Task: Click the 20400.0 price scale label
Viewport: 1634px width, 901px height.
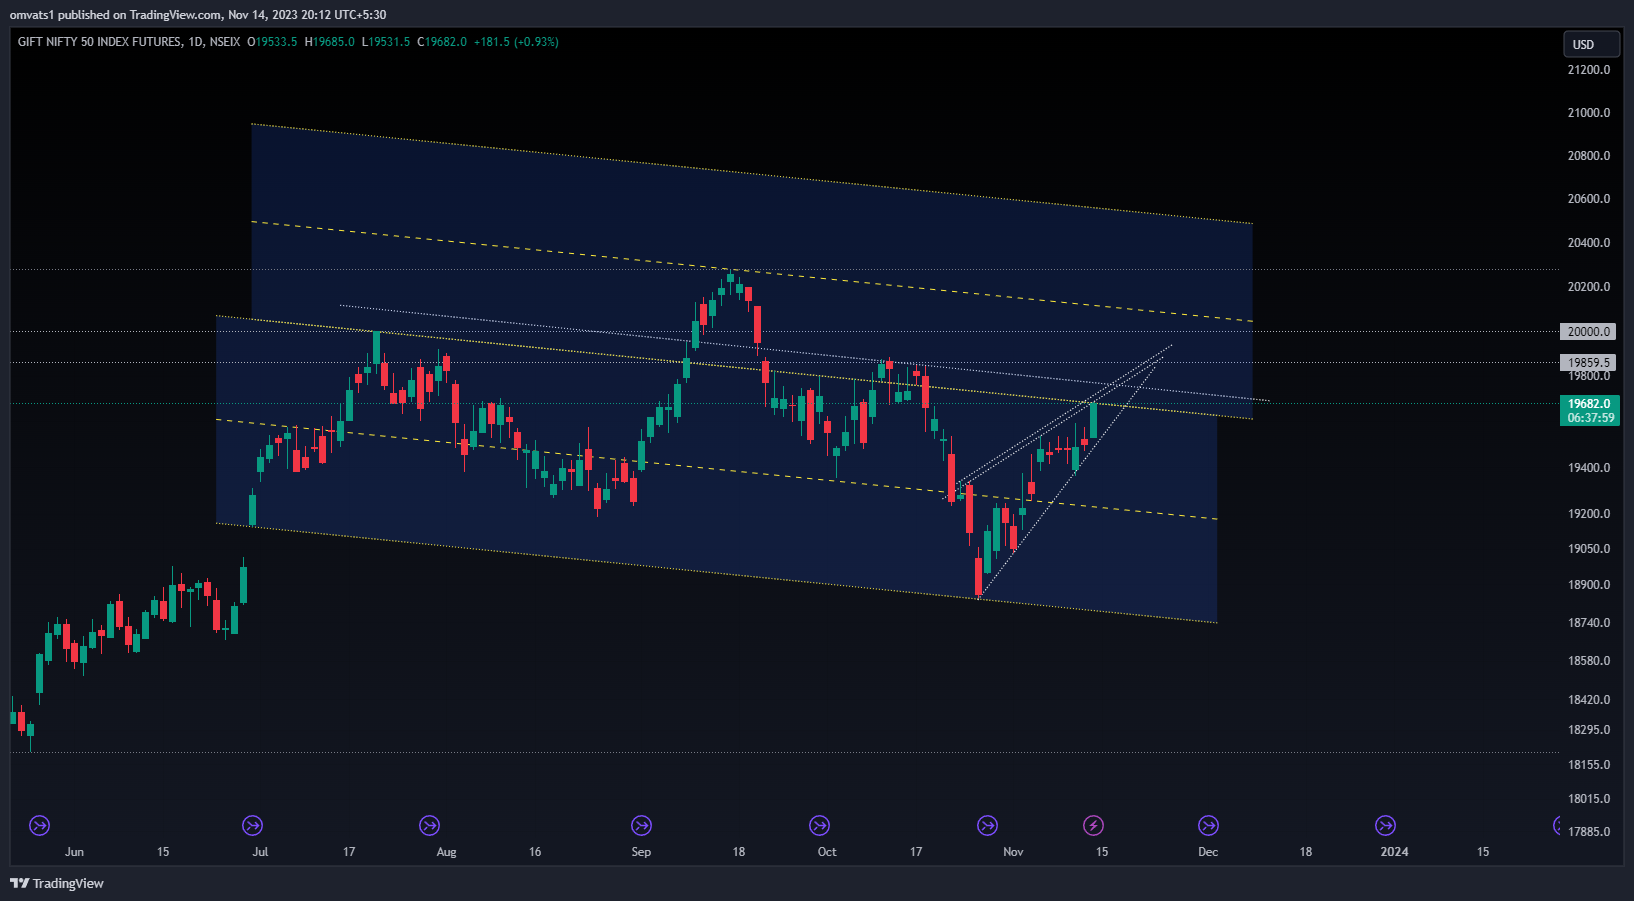Action: tap(1589, 243)
